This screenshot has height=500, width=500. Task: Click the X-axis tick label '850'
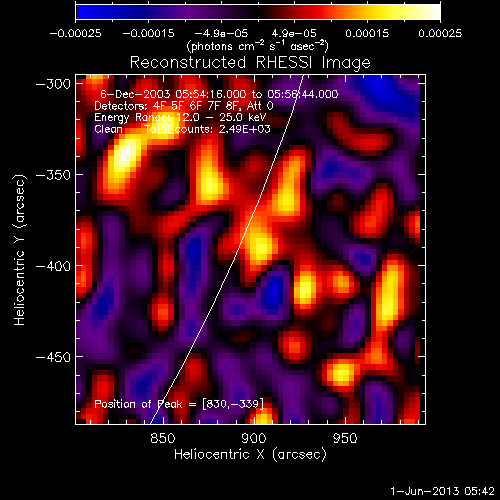(x=163, y=438)
